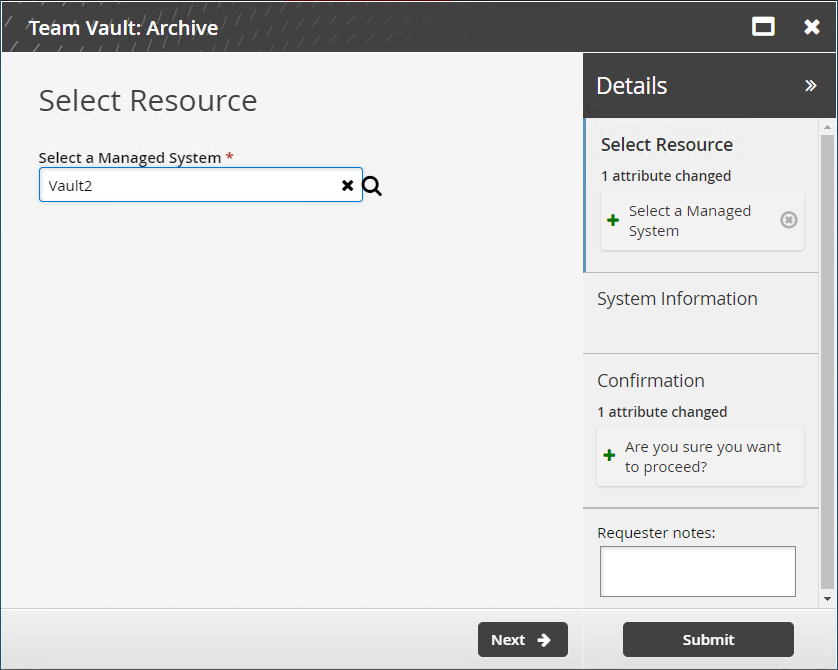Click the Details scrollbar up arrow
This screenshot has width=838, height=670.
827,128
